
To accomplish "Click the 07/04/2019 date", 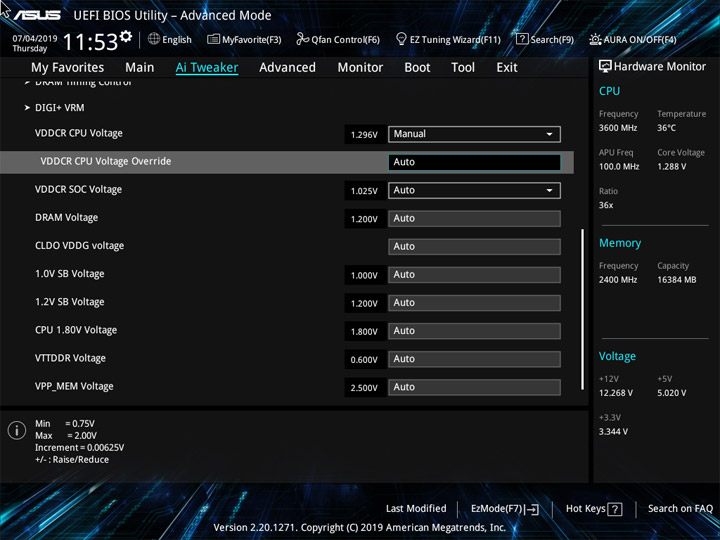I will click(34, 39).
